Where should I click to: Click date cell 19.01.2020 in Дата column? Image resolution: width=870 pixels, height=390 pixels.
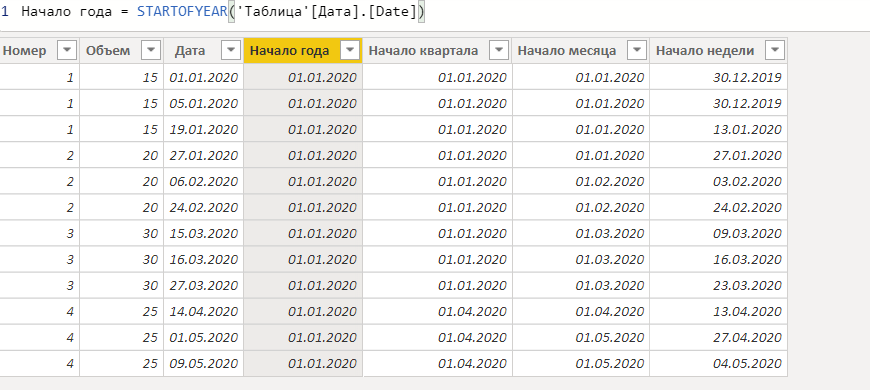pos(204,129)
